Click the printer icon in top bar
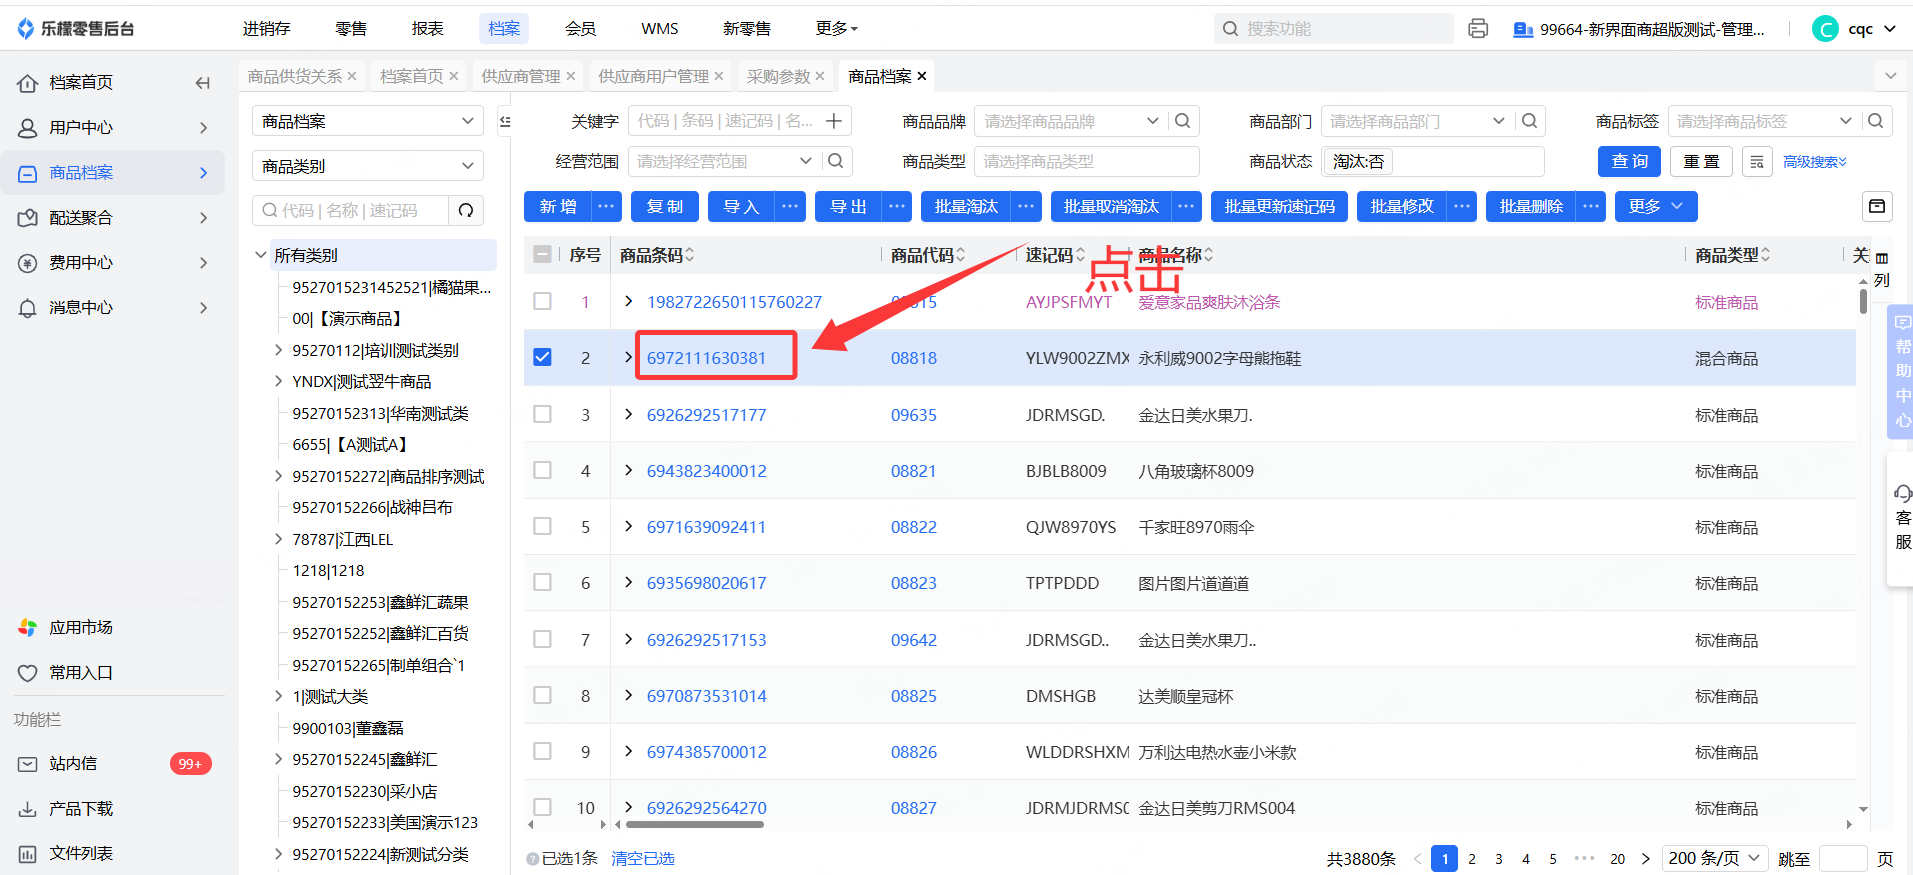Viewport: 1913px width, 875px height. tap(1478, 29)
